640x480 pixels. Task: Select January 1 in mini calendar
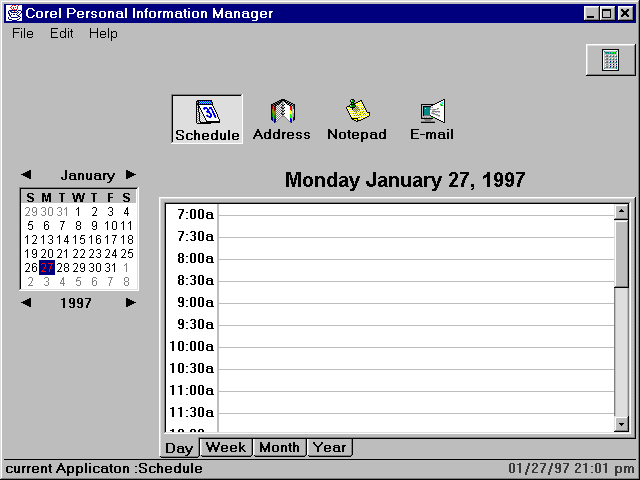click(x=78, y=212)
